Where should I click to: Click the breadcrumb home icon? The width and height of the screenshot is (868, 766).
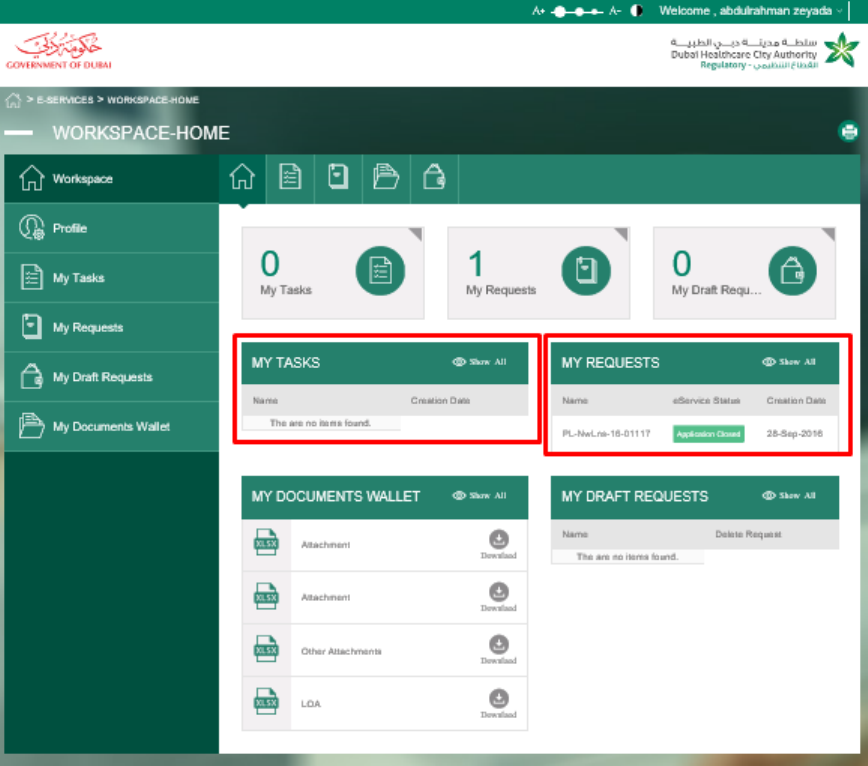pyautogui.click(x=13, y=100)
